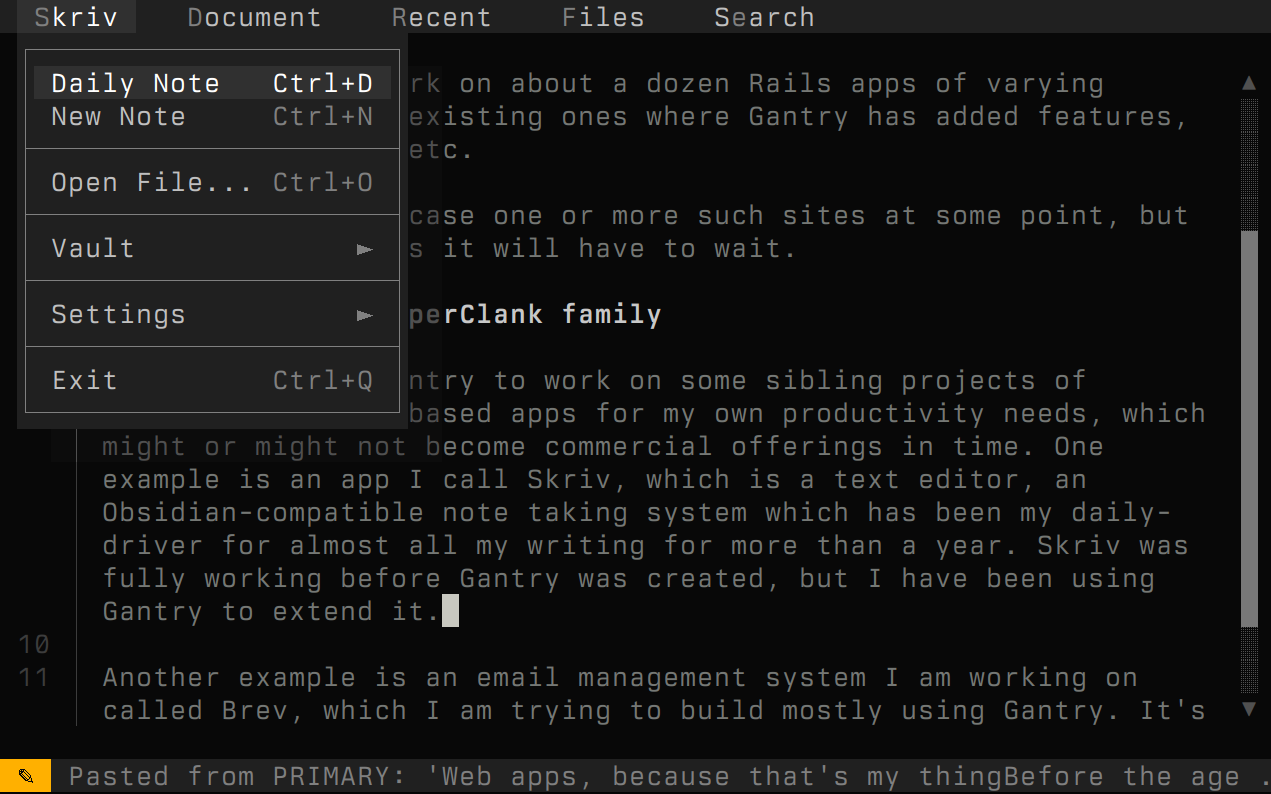Open the Document menu
This screenshot has height=794, width=1271.
coord(254,17)
